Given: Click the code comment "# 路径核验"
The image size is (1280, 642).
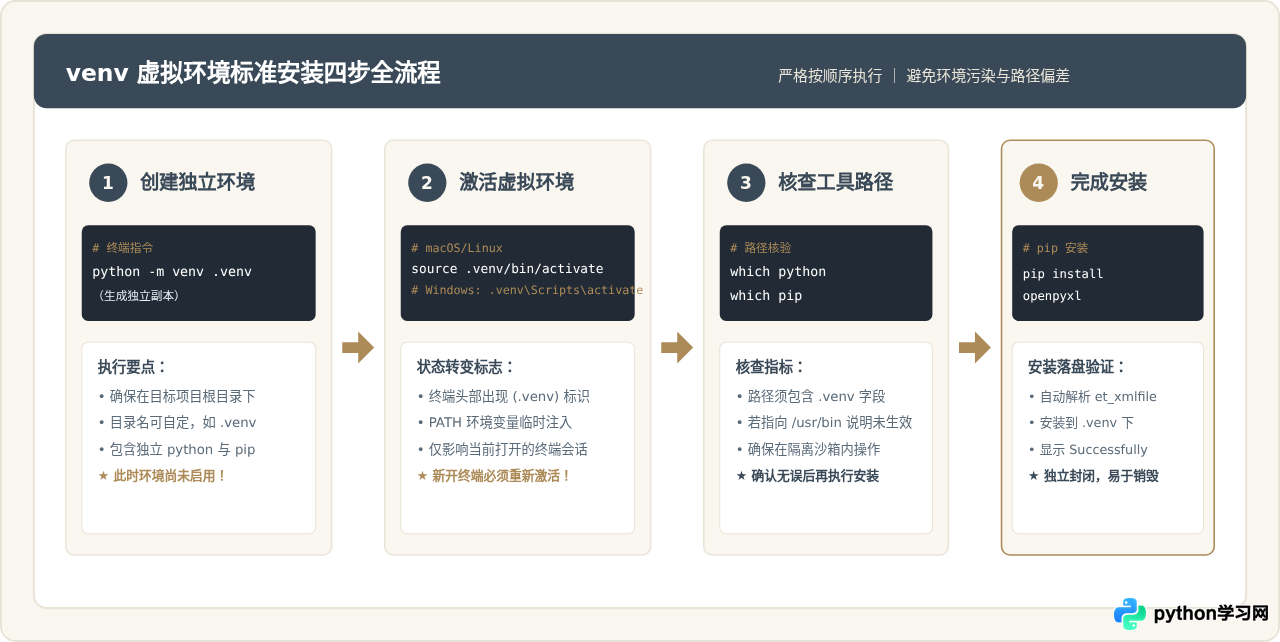Looking at the screenshot, I should (761, 247).
